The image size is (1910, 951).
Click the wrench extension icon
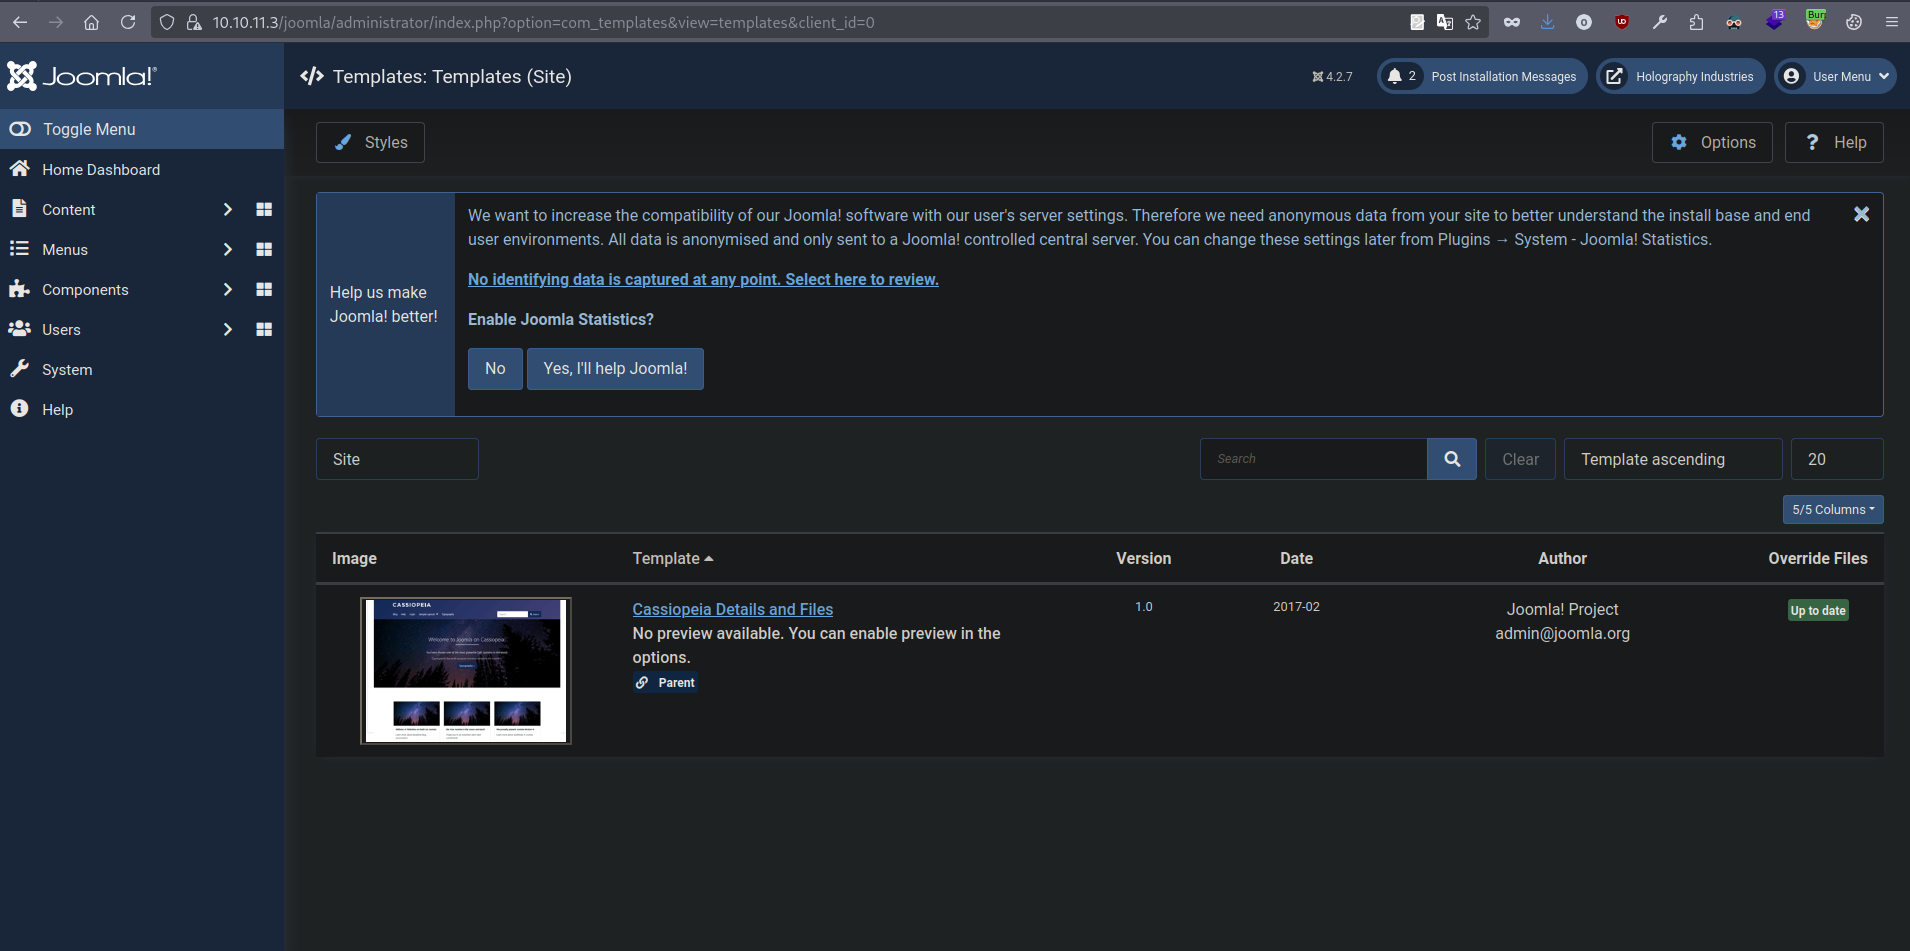[x=1660, y=22]
